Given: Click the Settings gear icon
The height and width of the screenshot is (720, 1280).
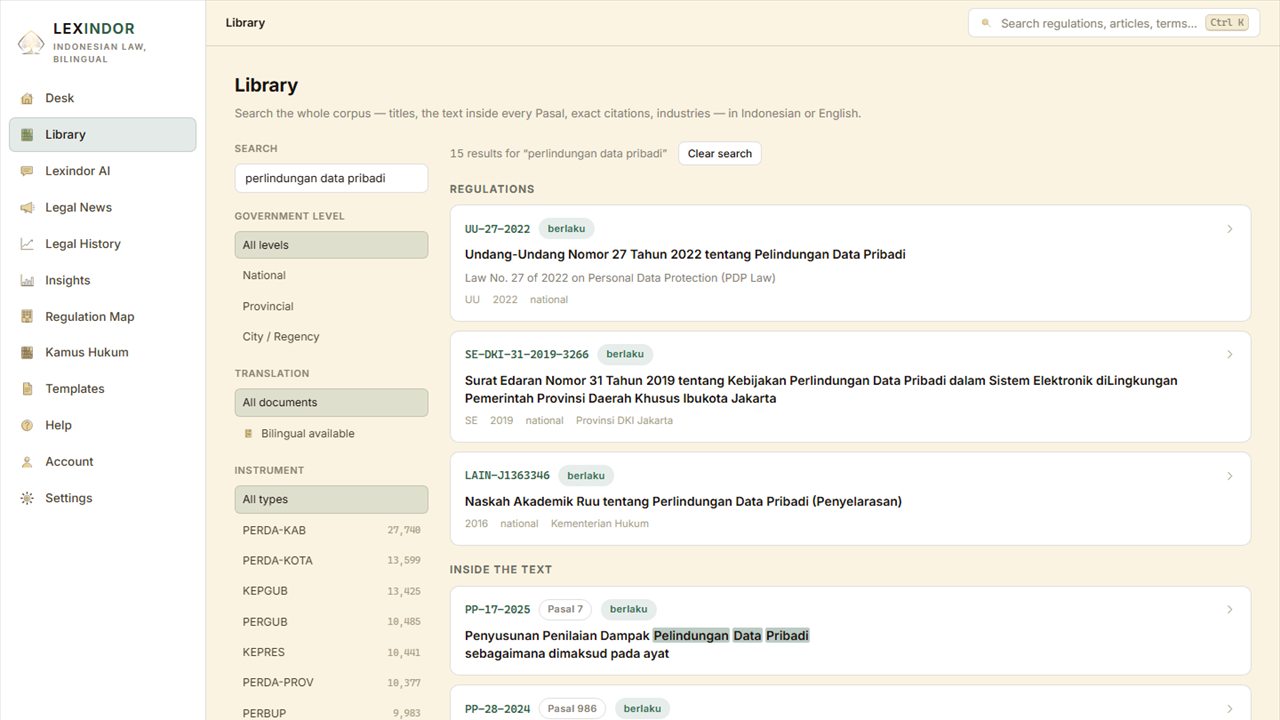Looking at the screenshot, I should tap(27, 498).
